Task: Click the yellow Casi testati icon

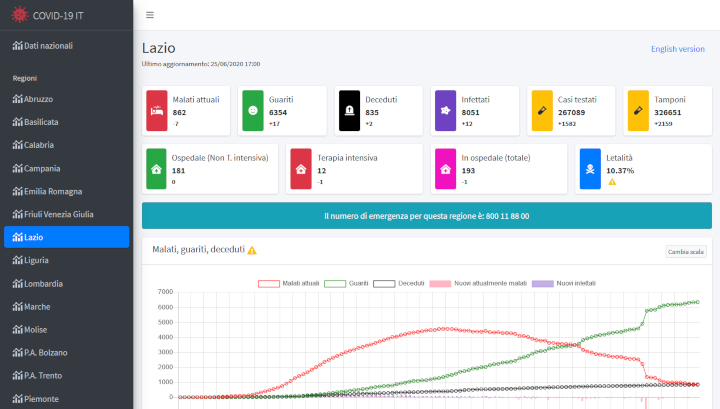Action: click(541, 110)
